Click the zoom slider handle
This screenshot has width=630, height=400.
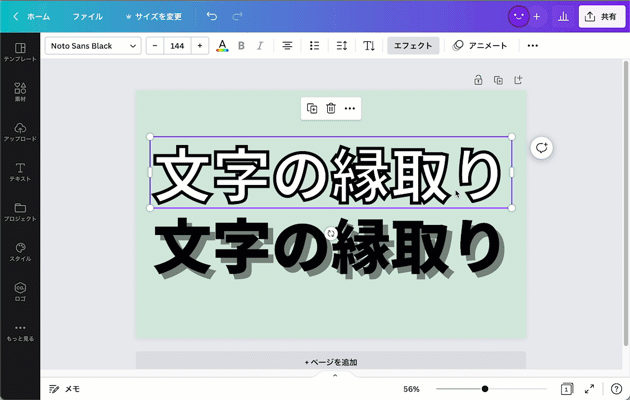point(485,389)
